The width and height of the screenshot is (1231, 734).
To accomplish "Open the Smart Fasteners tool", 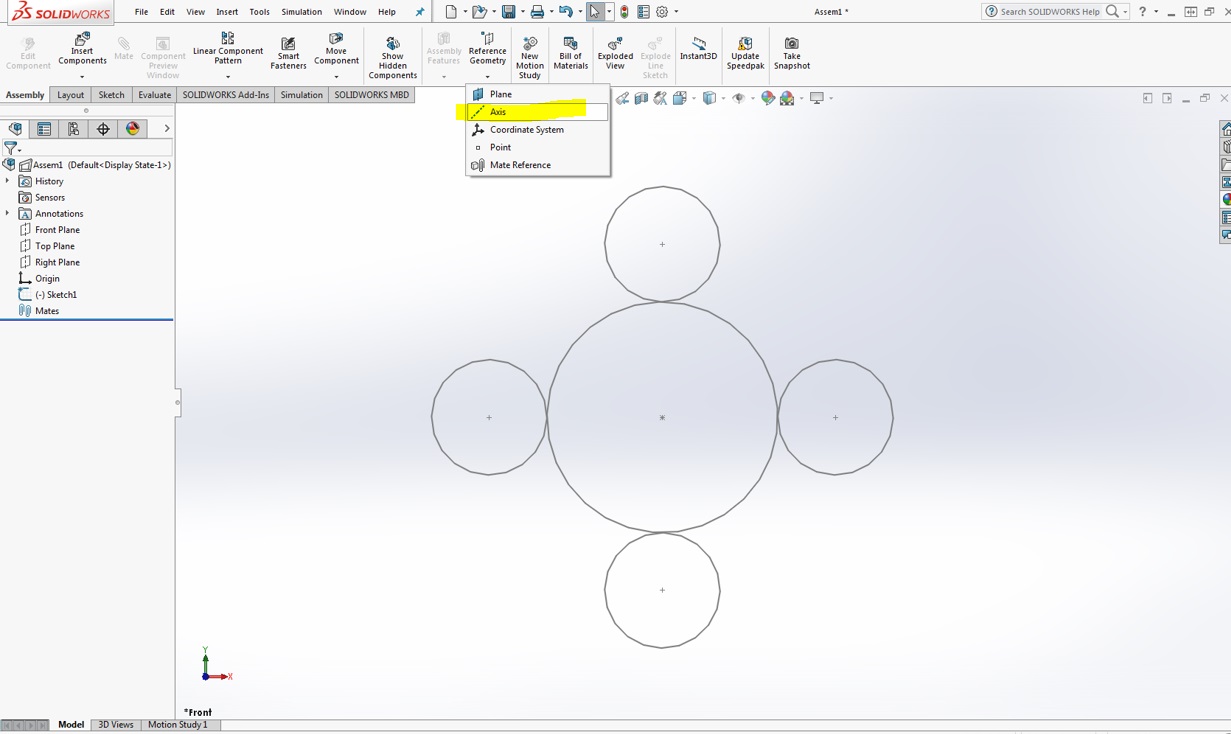I will point(288,53).
